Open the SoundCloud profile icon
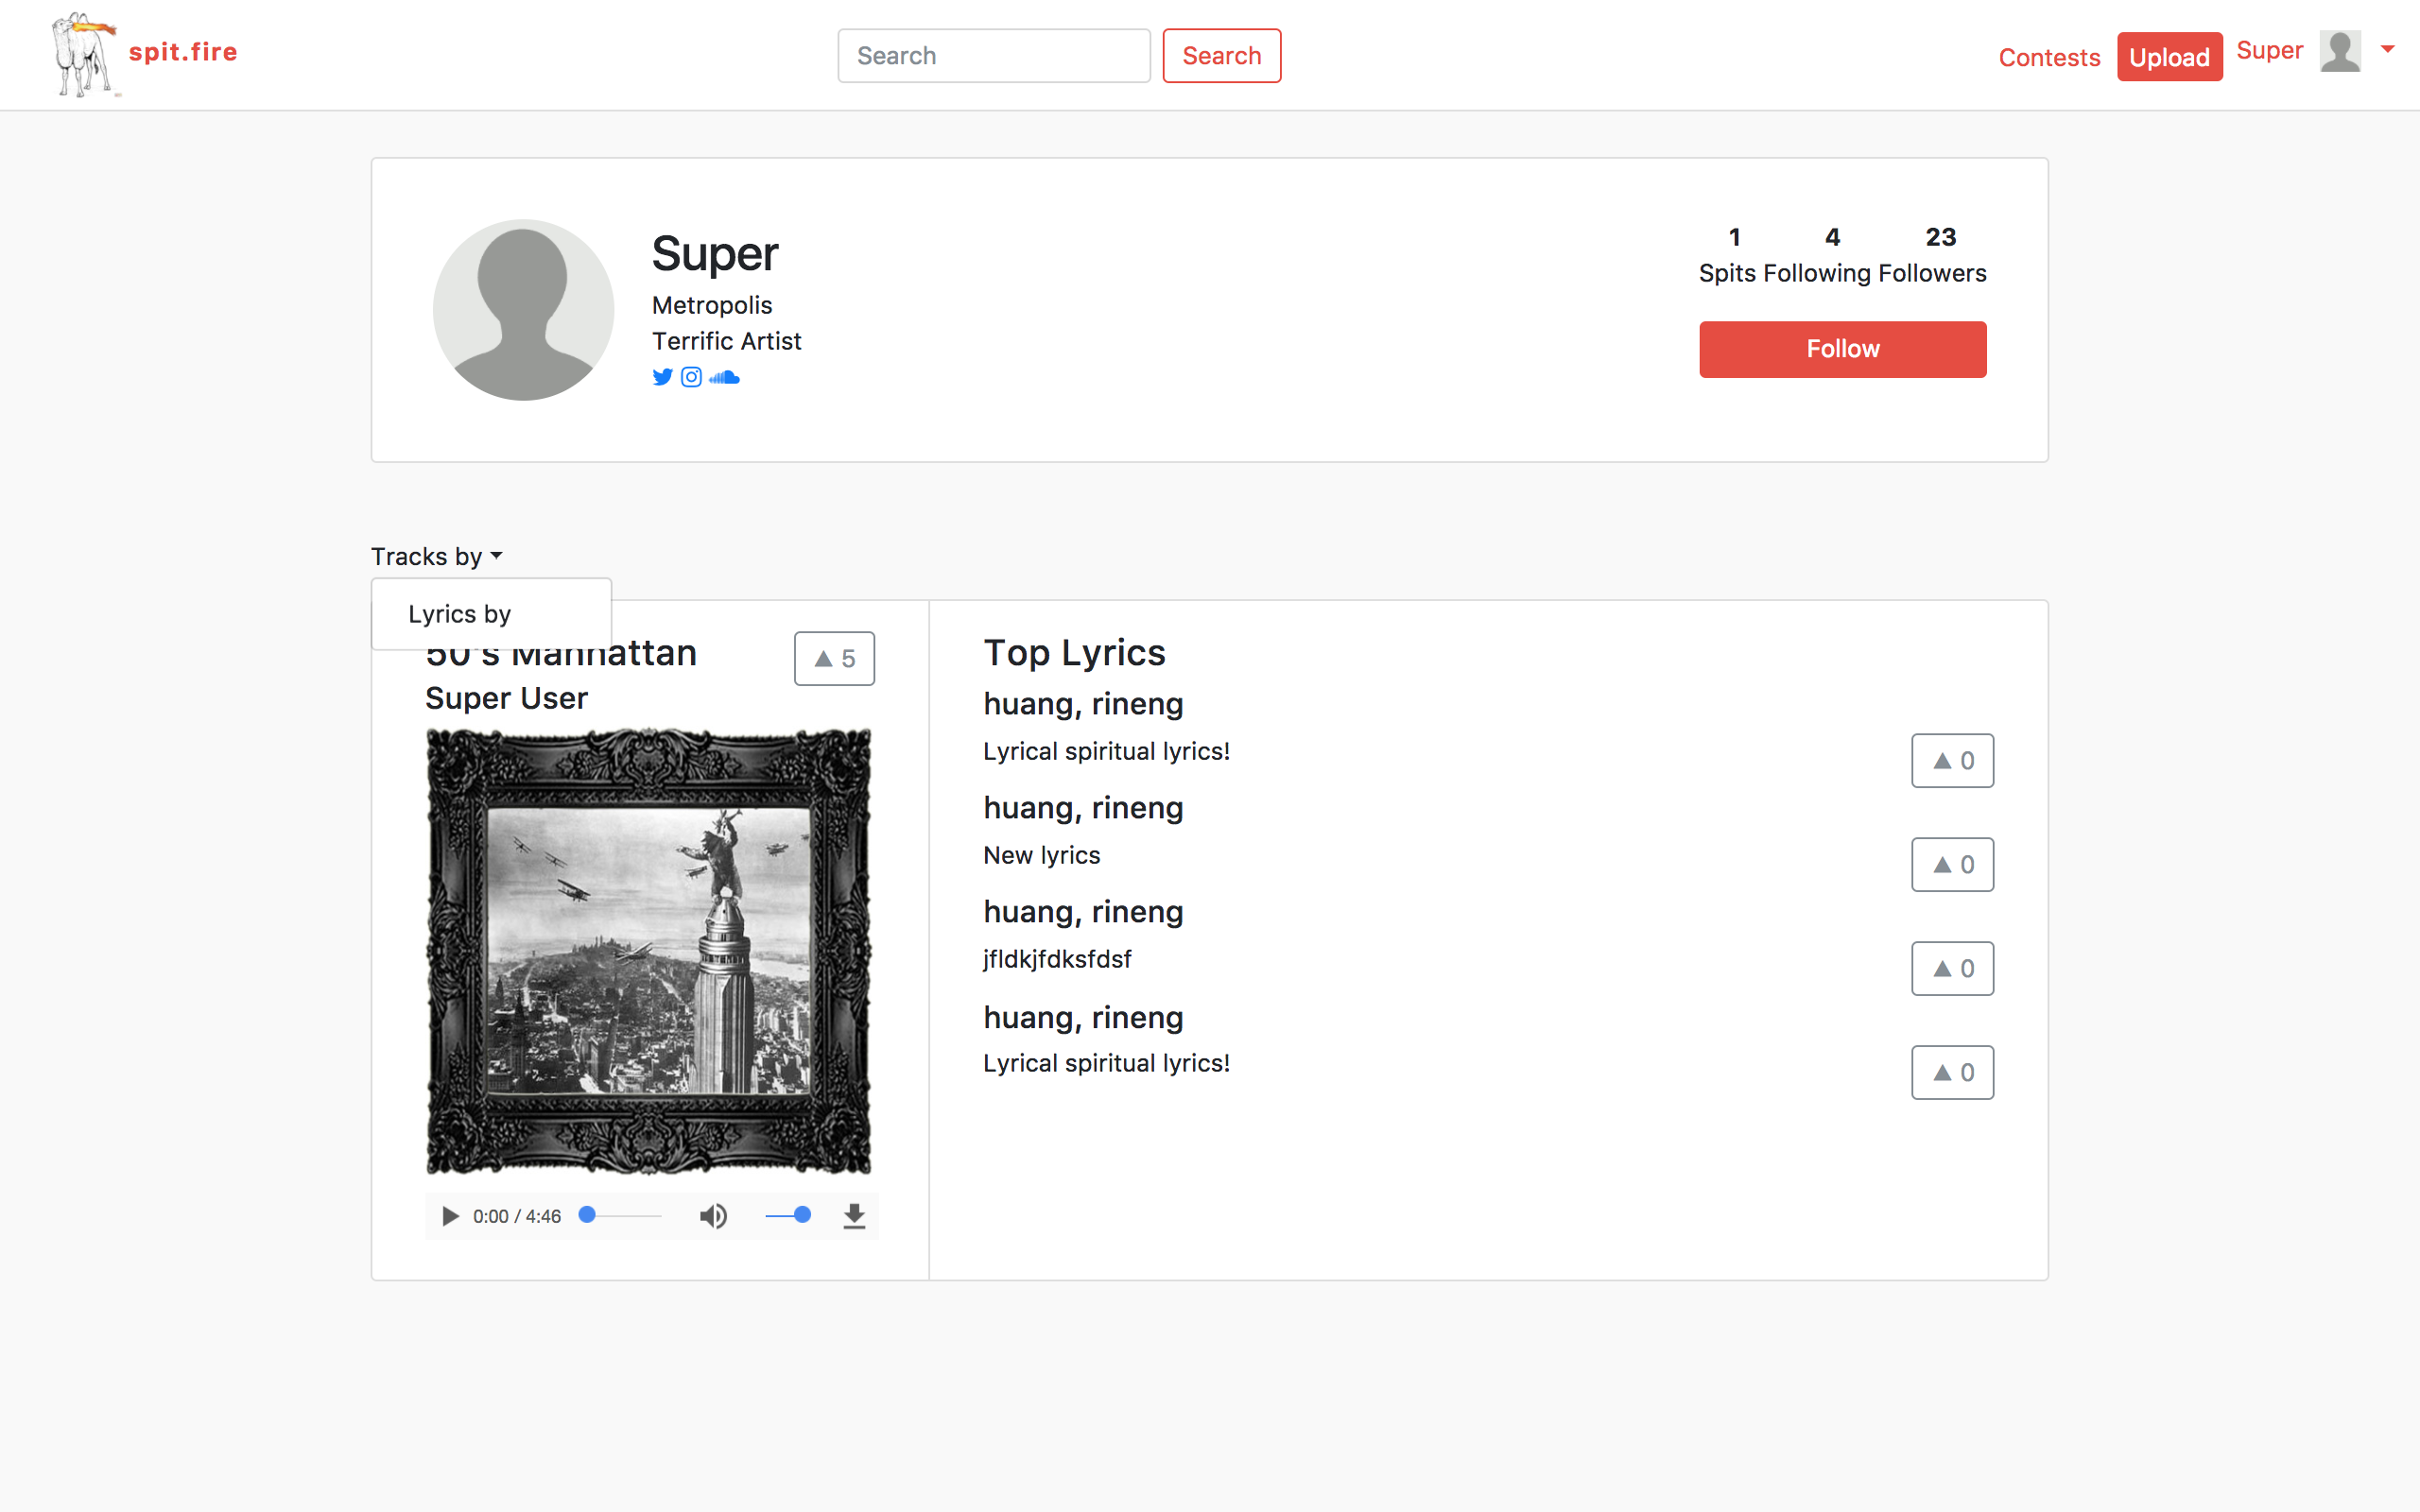Image resolution: width=2420 pixels, height=1512 pixels. click(724, 377)
